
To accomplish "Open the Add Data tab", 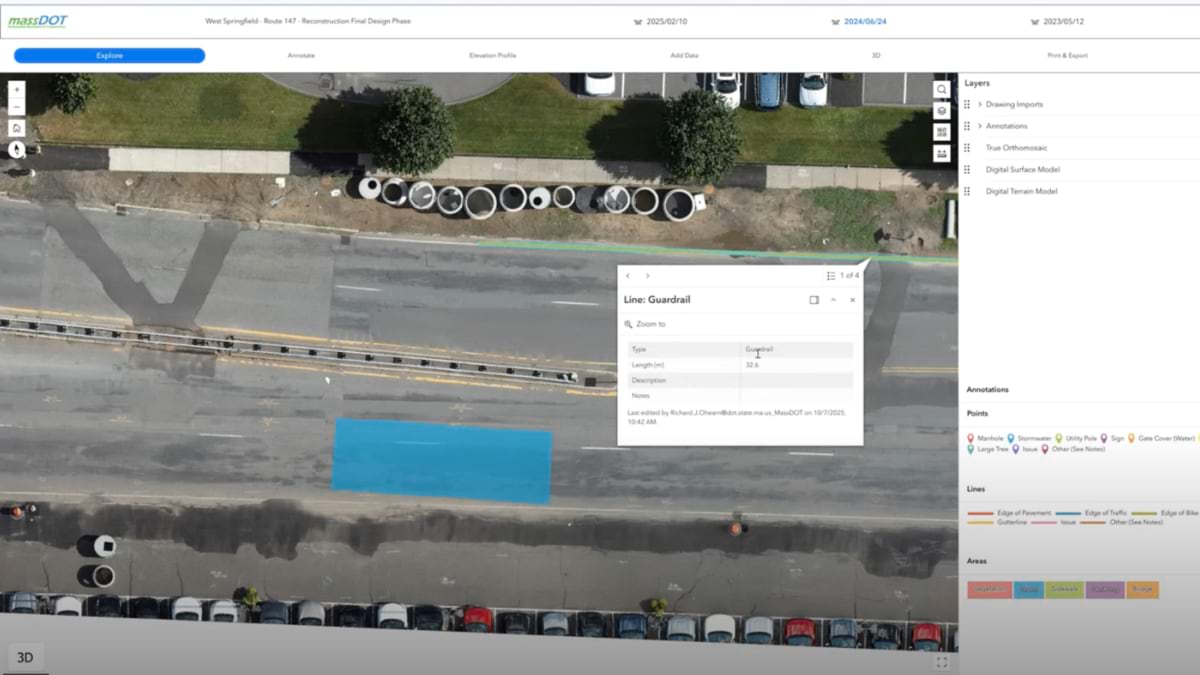I will (x=684, y=56).
